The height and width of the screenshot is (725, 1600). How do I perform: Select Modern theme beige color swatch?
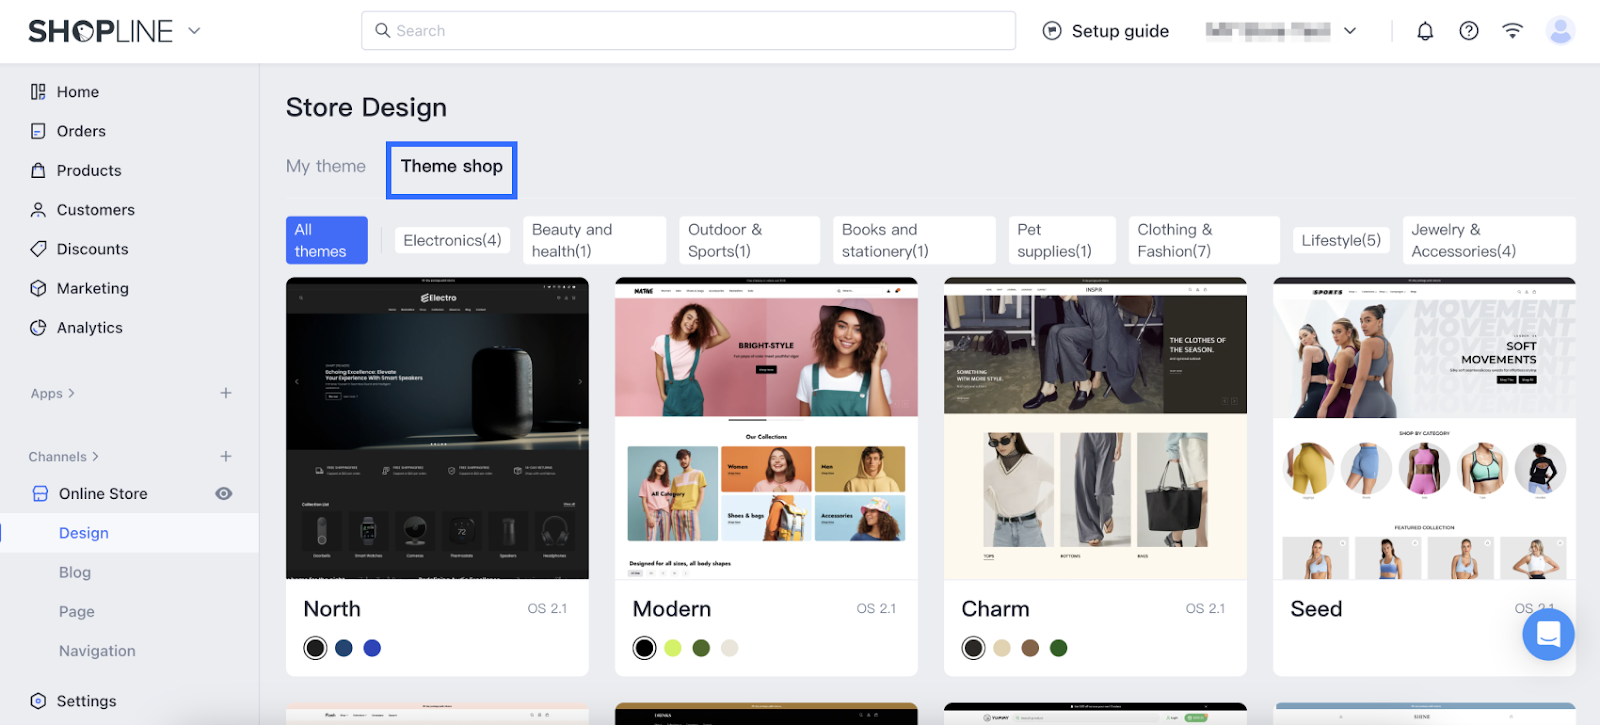point(730,648)
